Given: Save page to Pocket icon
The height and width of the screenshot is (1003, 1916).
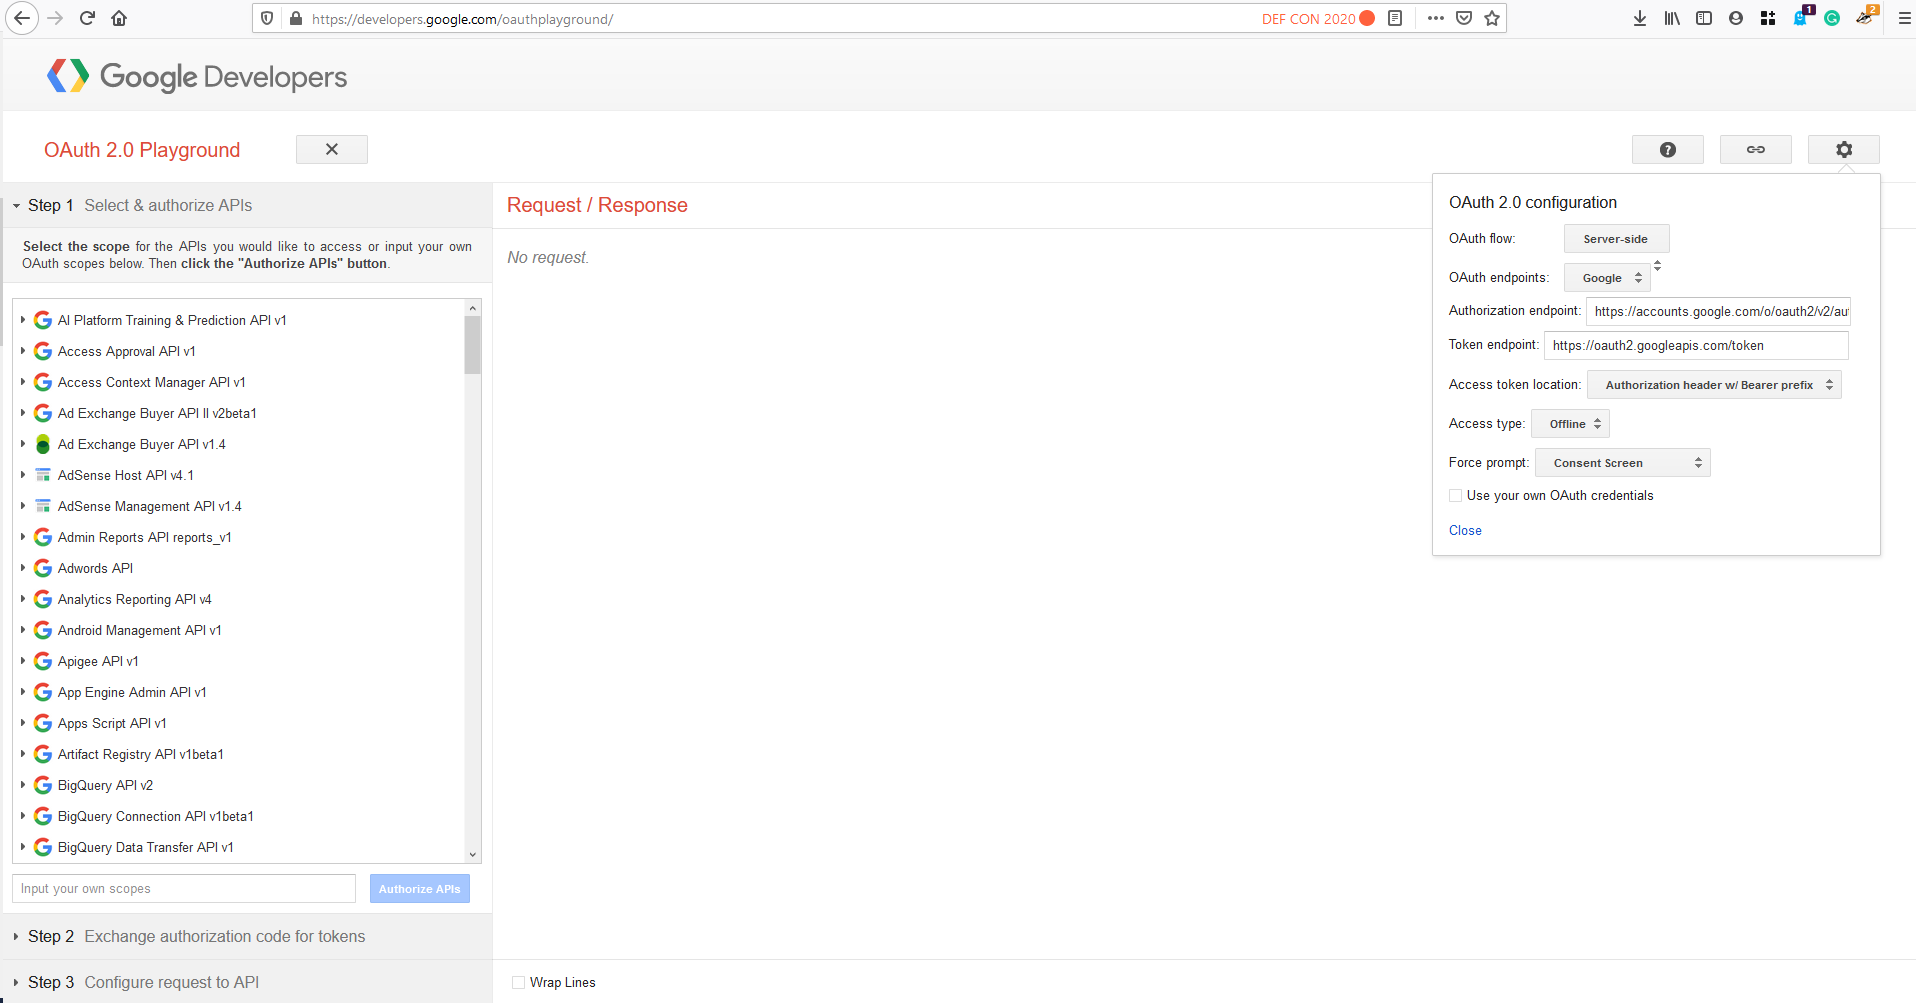Looking at the screenshot, I should point(1464,18).
